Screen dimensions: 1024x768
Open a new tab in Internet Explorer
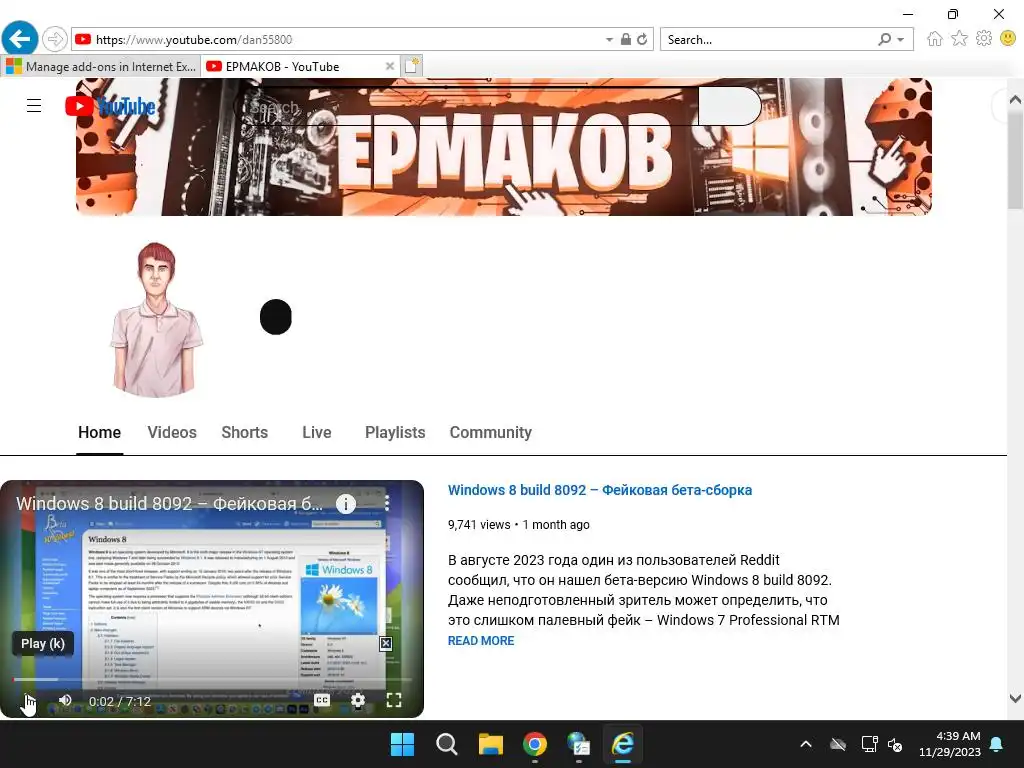click(411, 66)
